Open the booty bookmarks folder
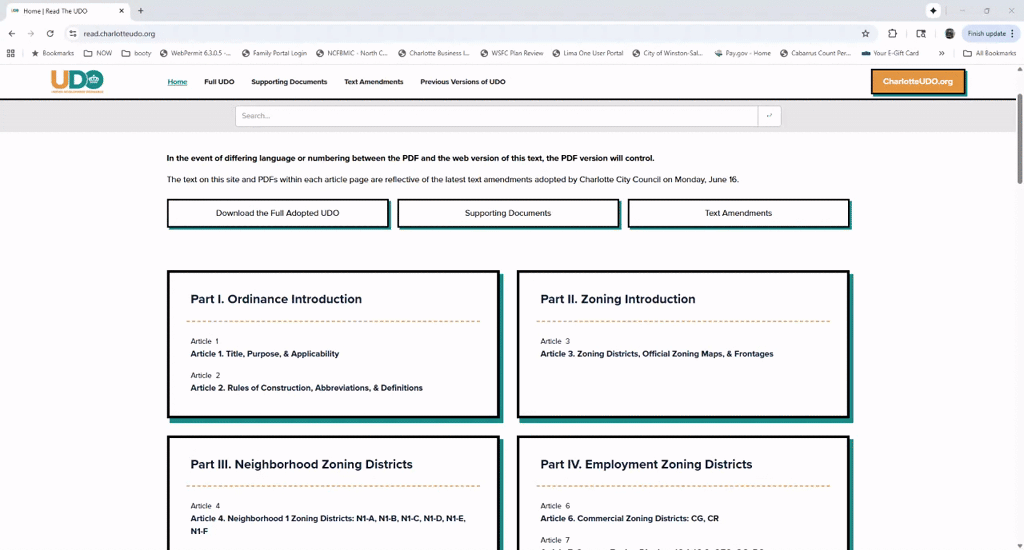The image size is (1024, 550). (x=136, y=53)
